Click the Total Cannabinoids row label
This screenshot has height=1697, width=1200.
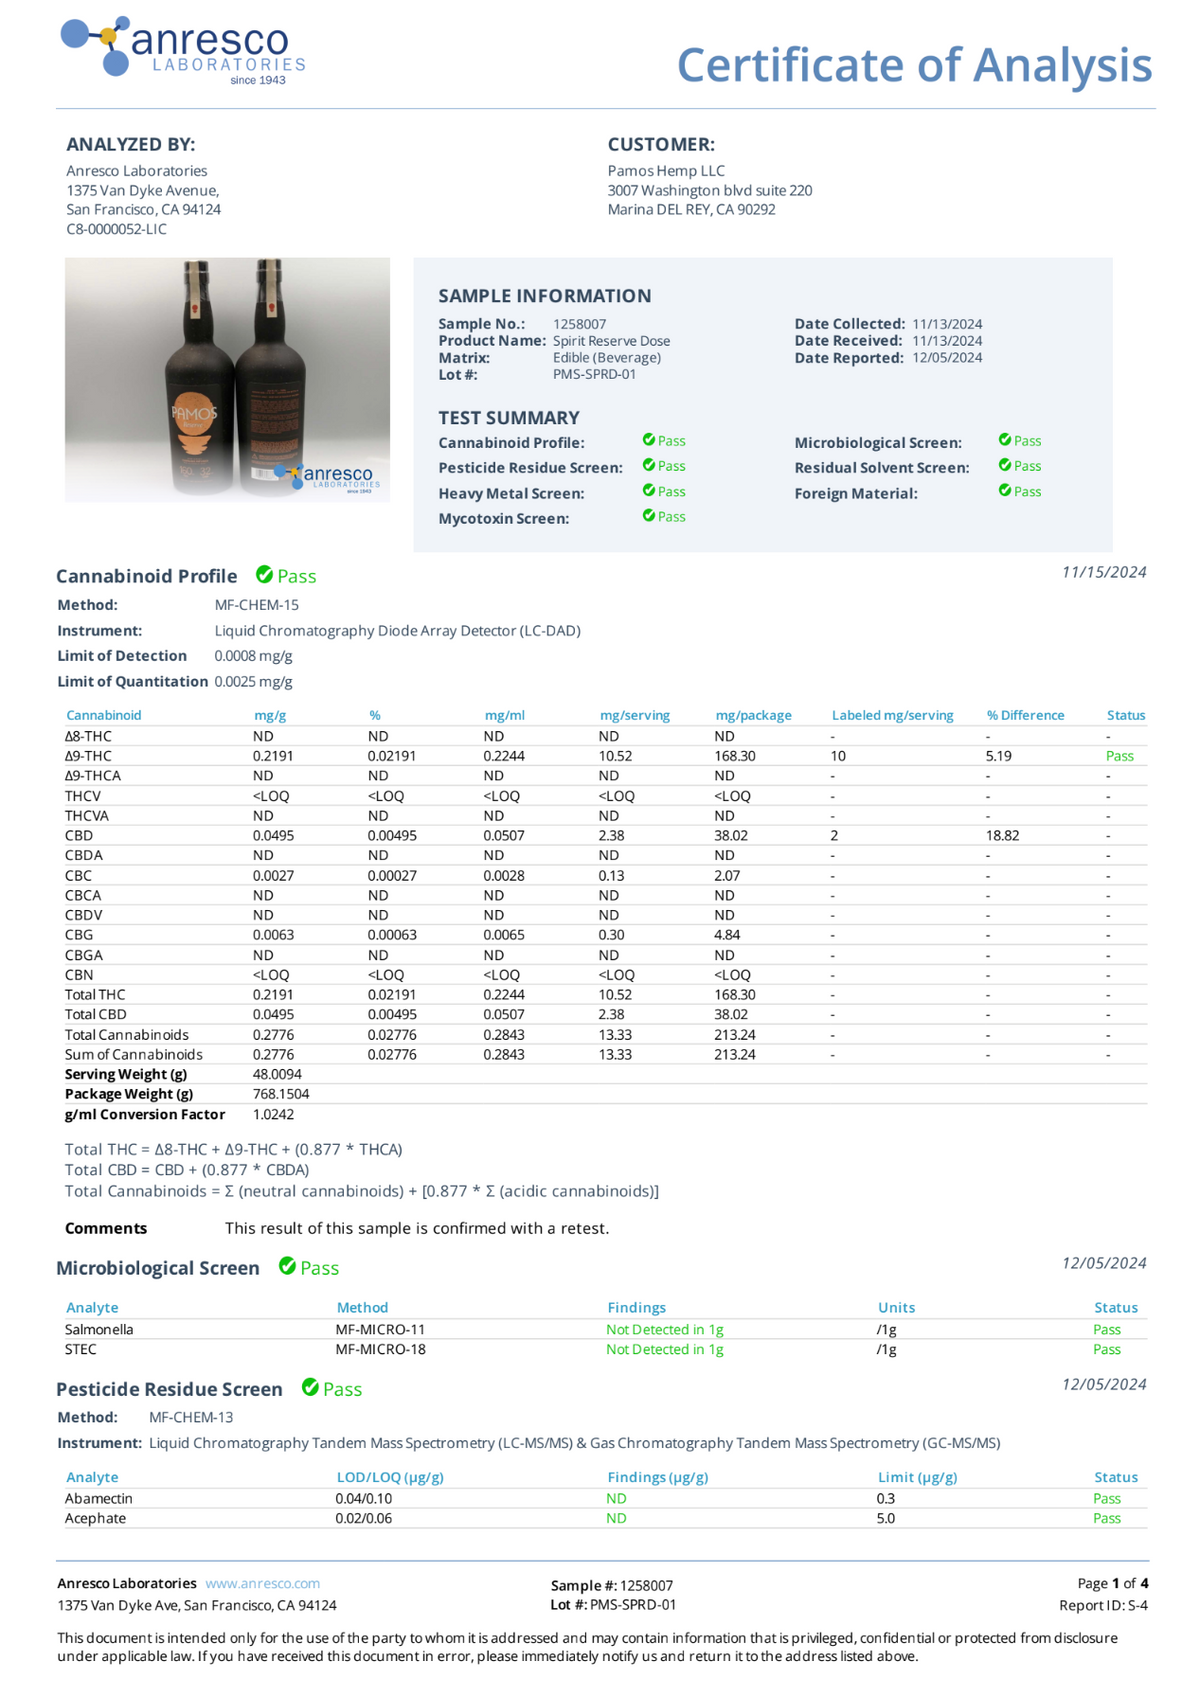[127, 1034]
